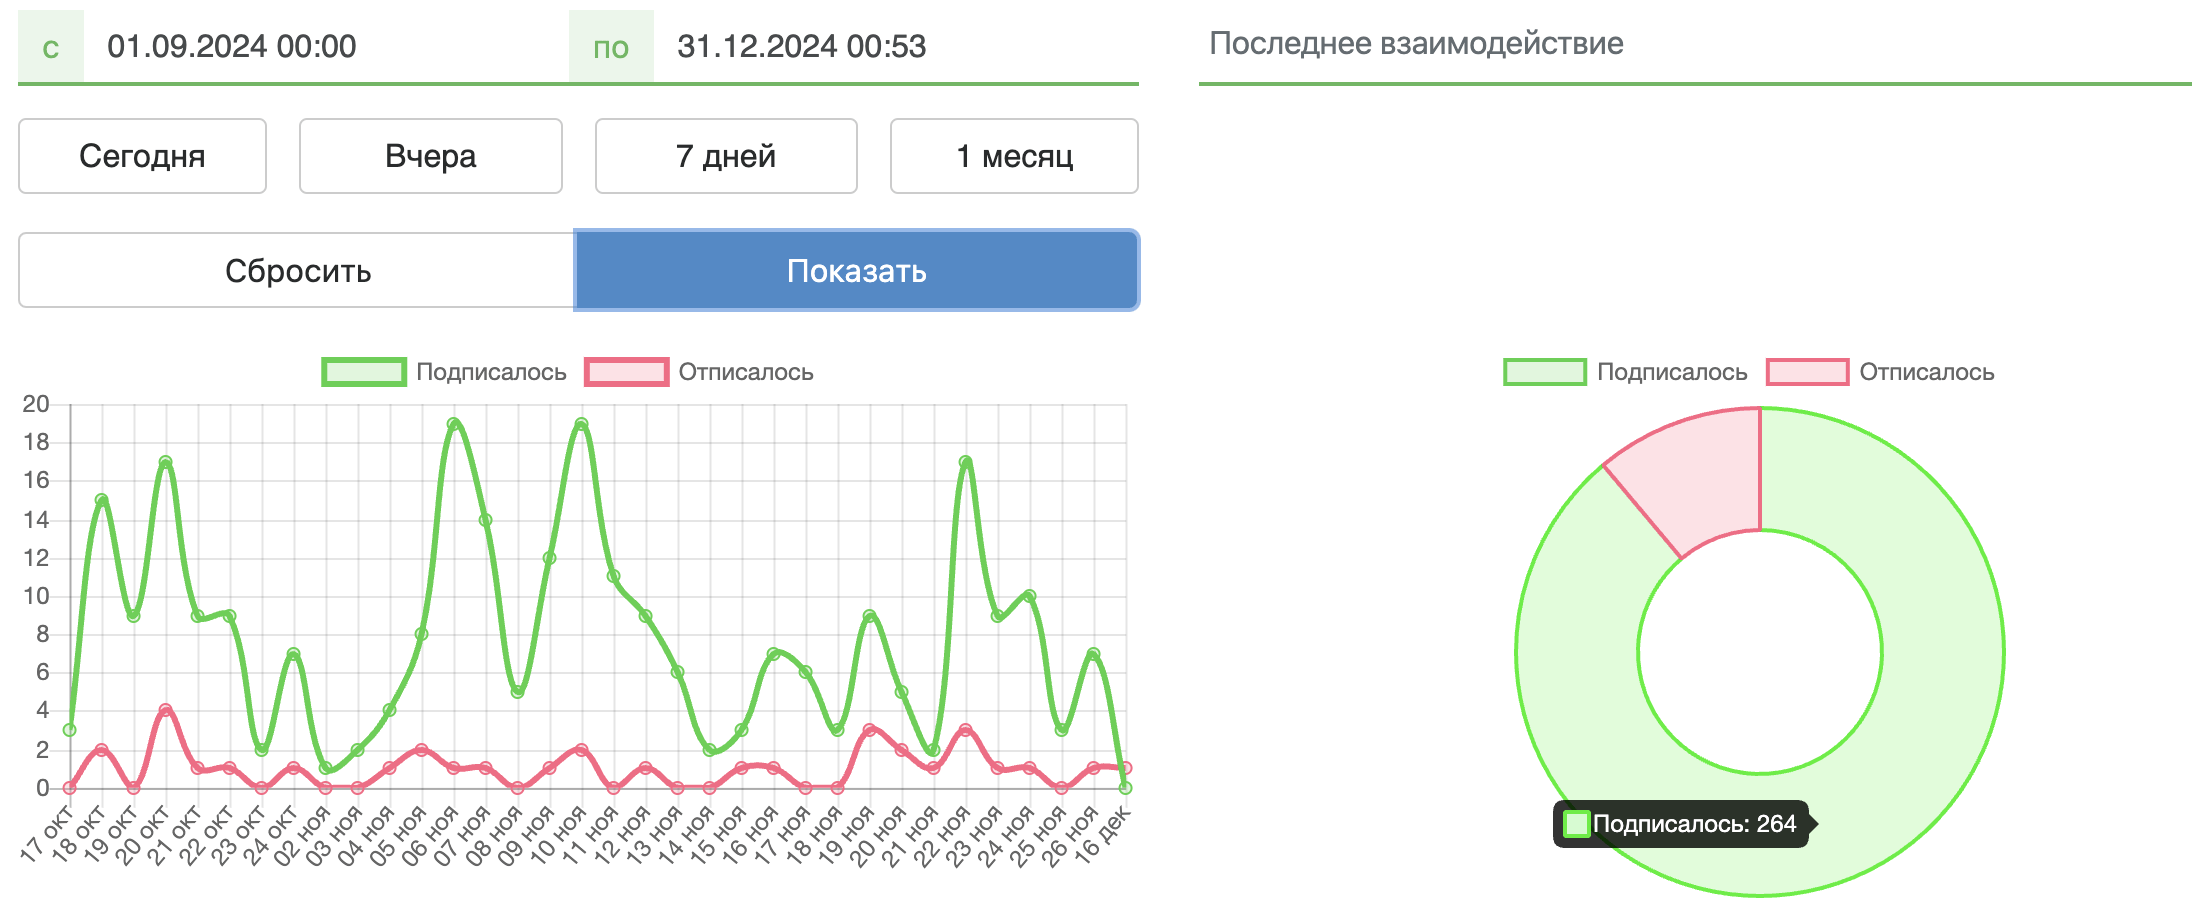Select the pink data point at 20 окт
This screenshot has height=914, width=2192.
coord(166,711)
